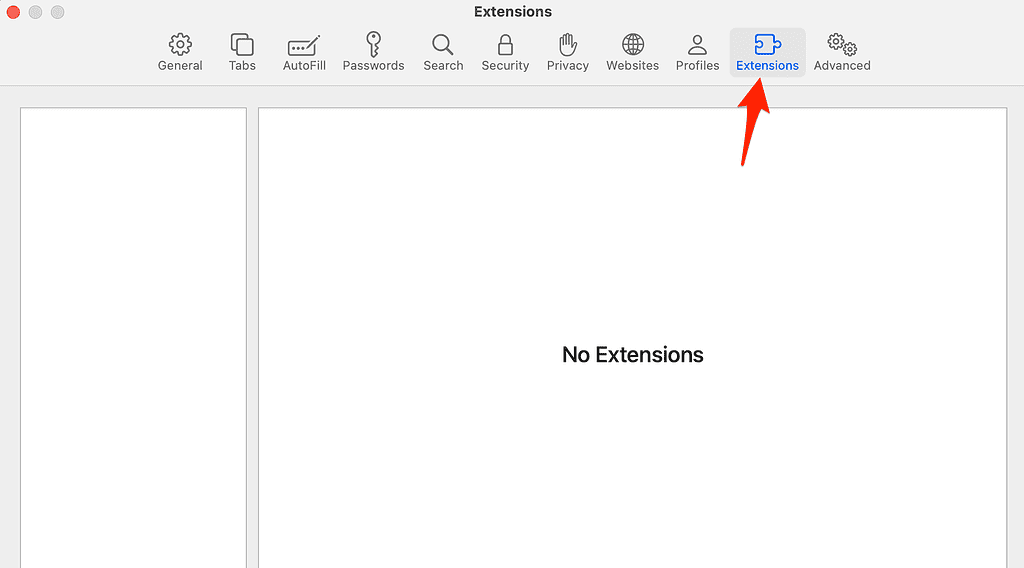
Task: Click the grayed-out zoom window button
Action: [58, 12]
